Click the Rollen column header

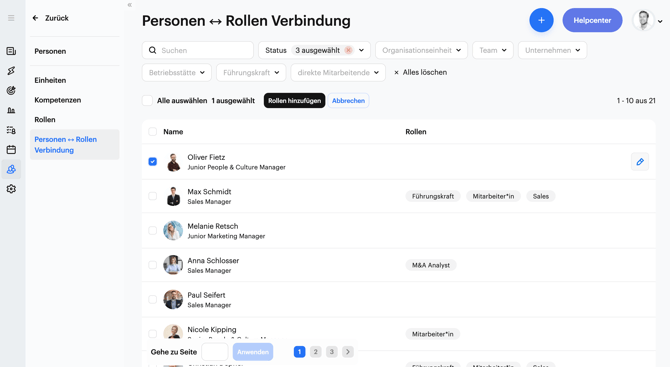pos(416,132)
